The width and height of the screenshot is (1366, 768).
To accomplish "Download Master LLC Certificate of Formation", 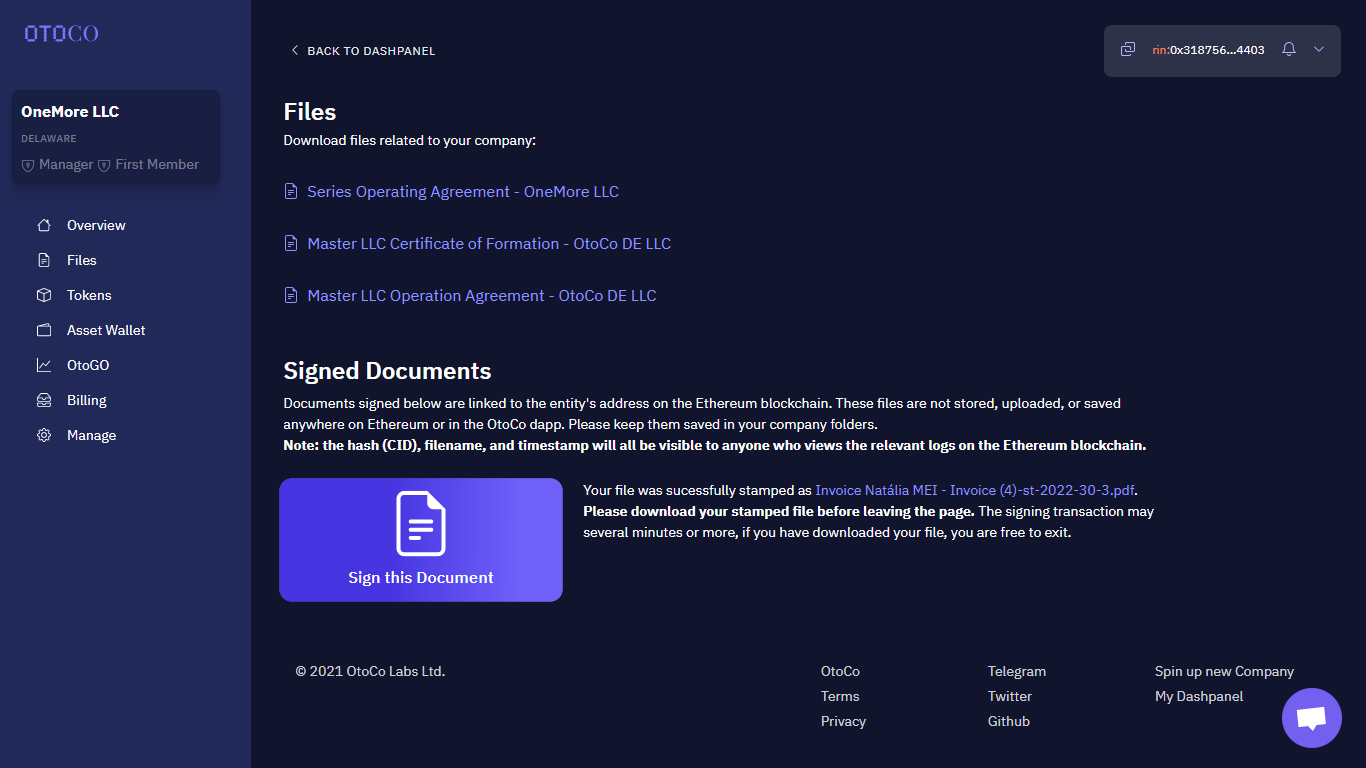I will 489,243.
